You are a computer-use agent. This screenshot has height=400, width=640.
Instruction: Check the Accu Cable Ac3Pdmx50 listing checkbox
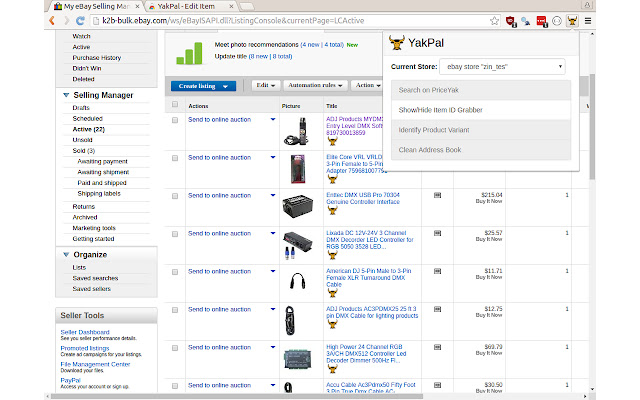click(x=175, y=386)
